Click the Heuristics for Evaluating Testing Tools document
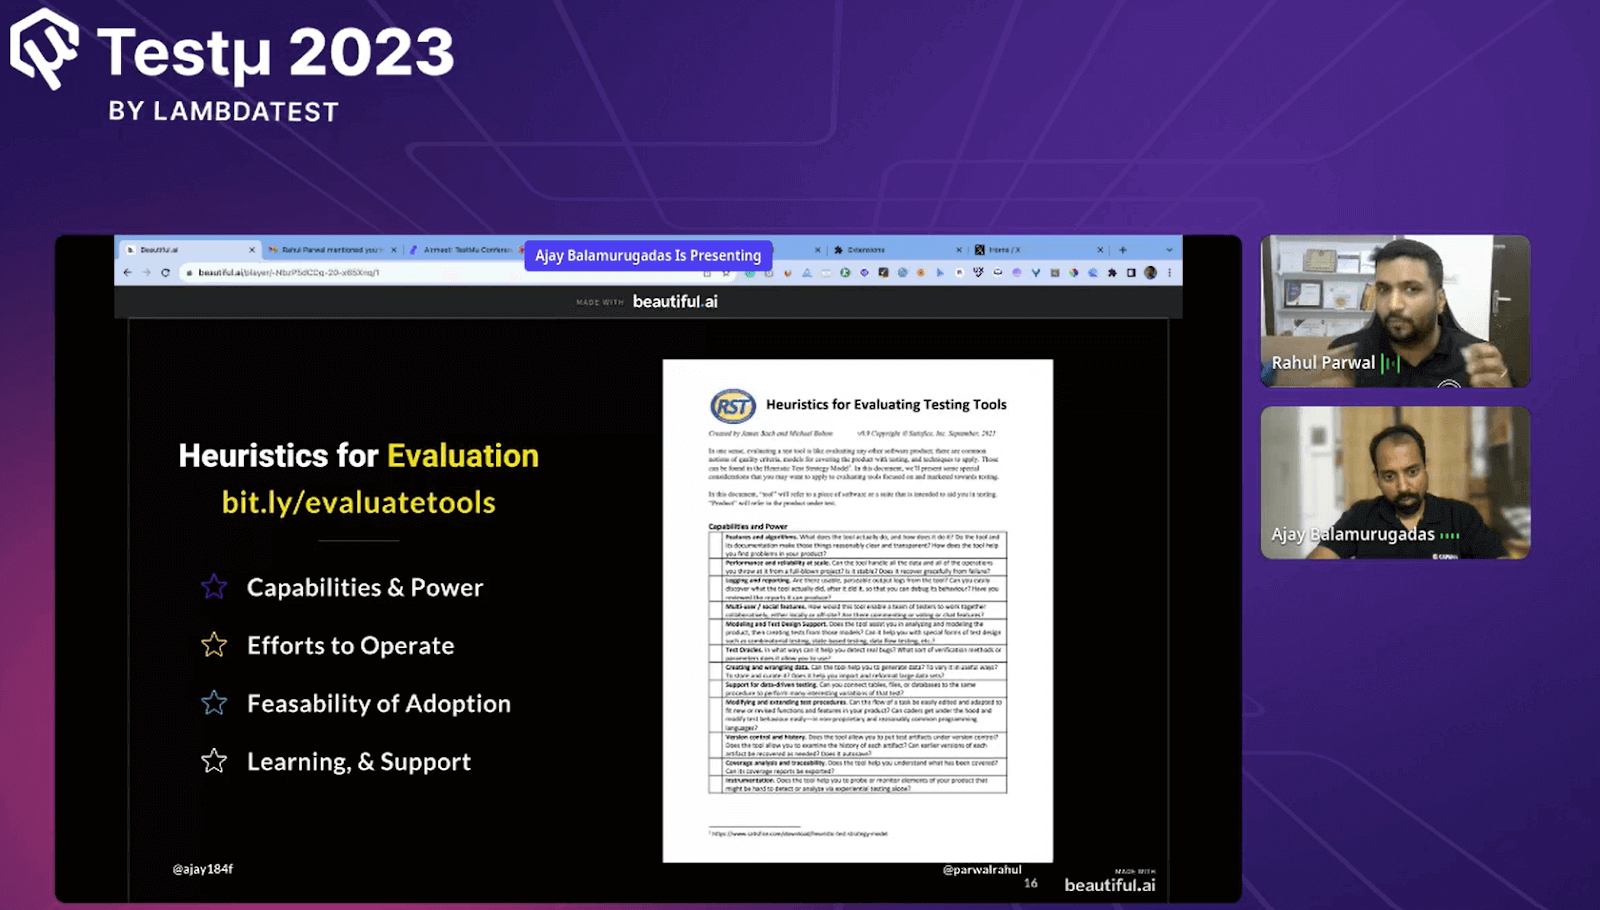This screenshot has height=910, width=1600. 858,610
